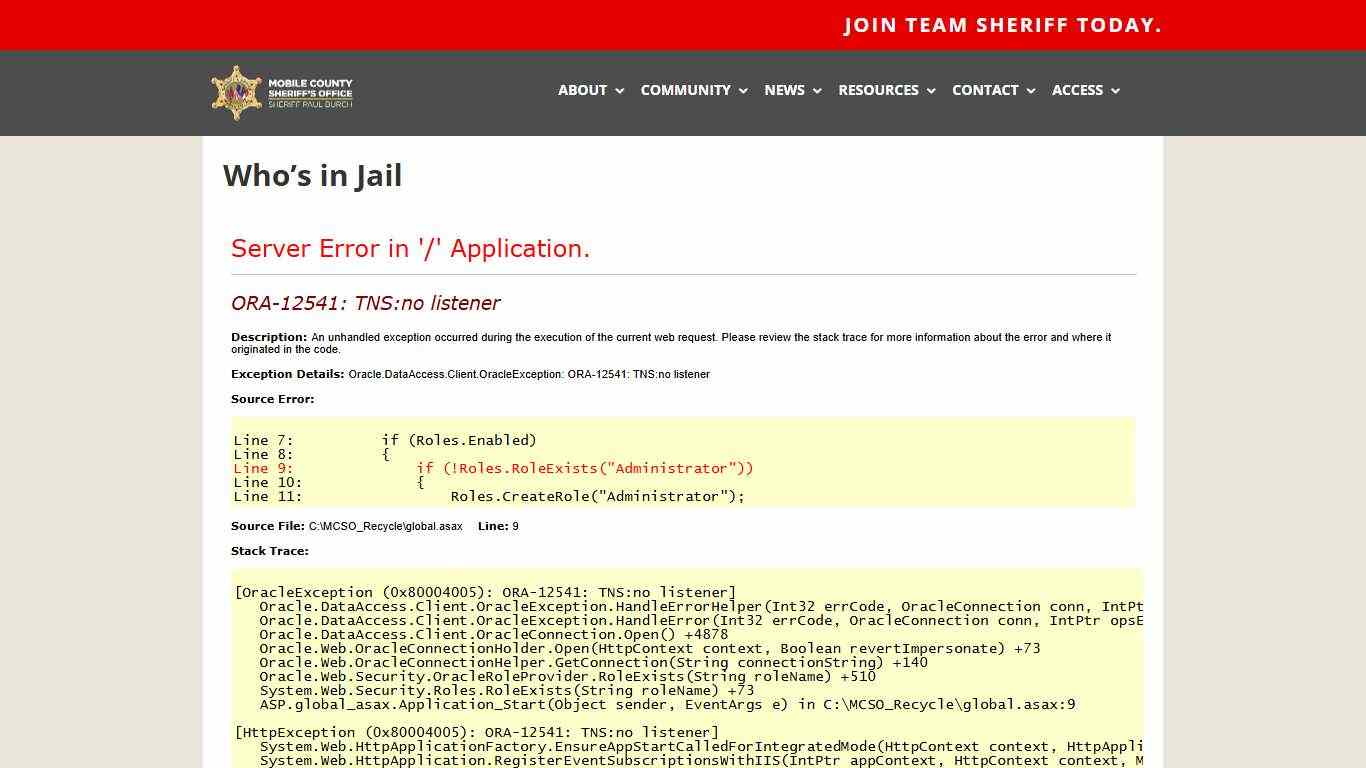This screenshot has height=768, width=1366.
Task: Click the italic ORA-12541 TNS:no listener message
Action: (365, 303)
